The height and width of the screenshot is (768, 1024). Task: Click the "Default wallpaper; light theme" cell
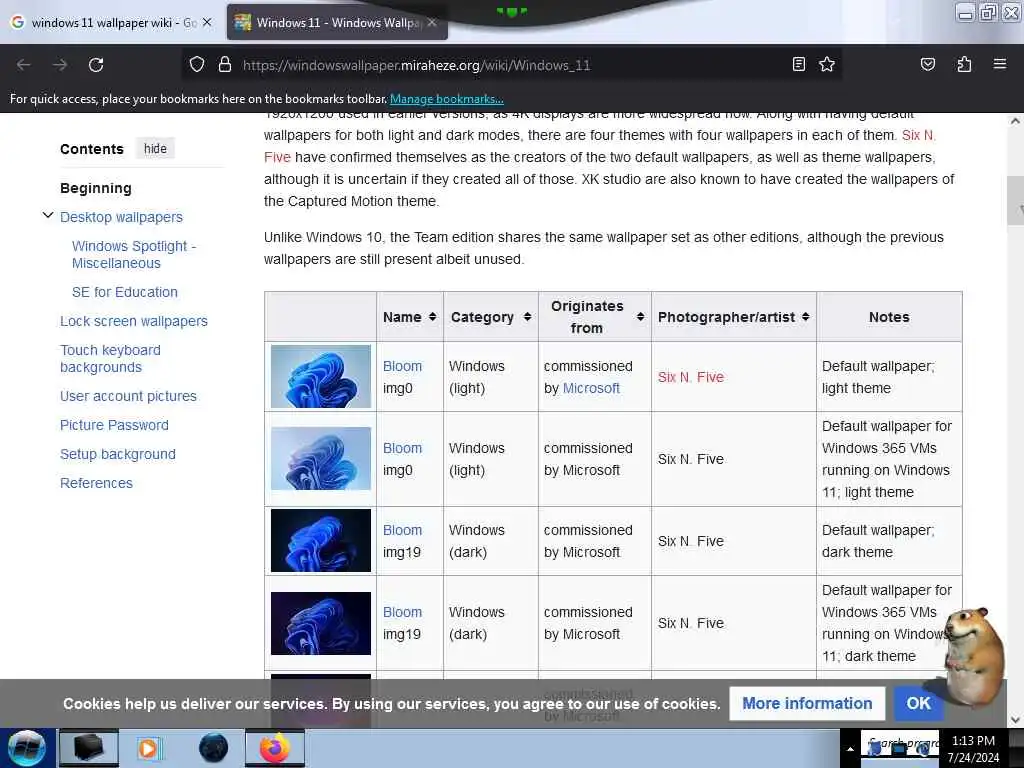click(x=889, y=377)
